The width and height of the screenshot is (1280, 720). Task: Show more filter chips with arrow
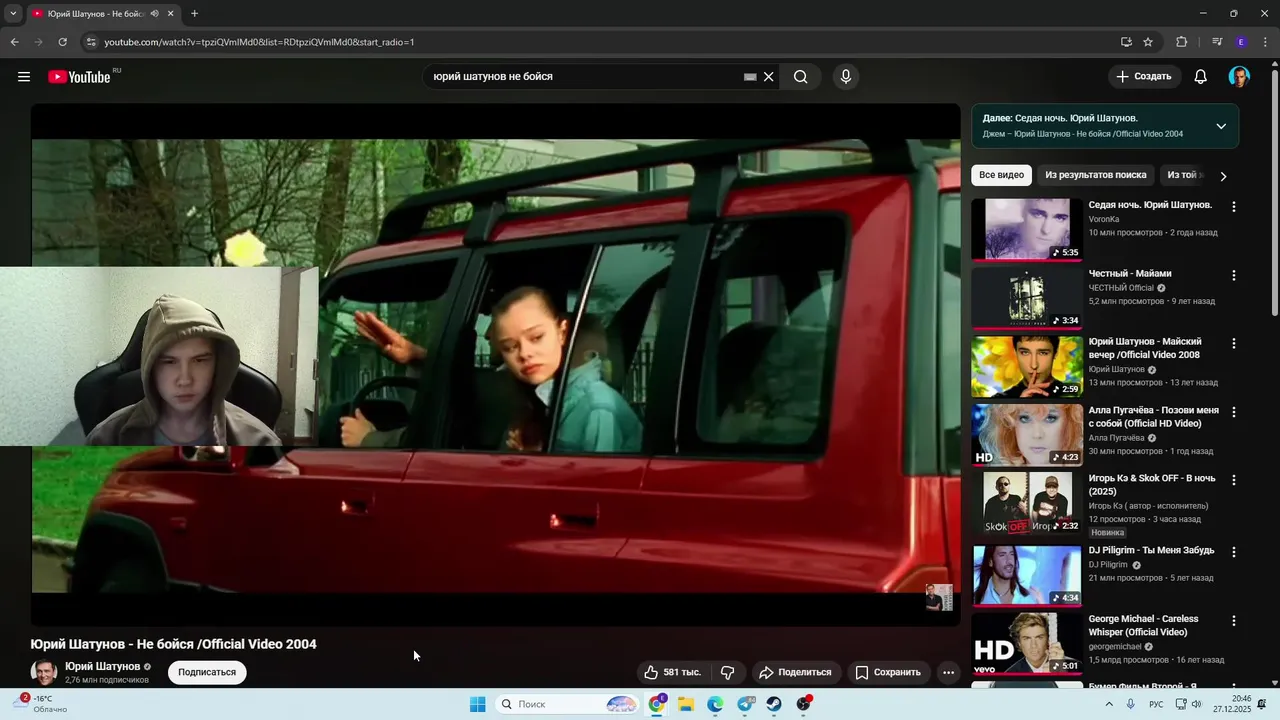(x=1222, y=176)
